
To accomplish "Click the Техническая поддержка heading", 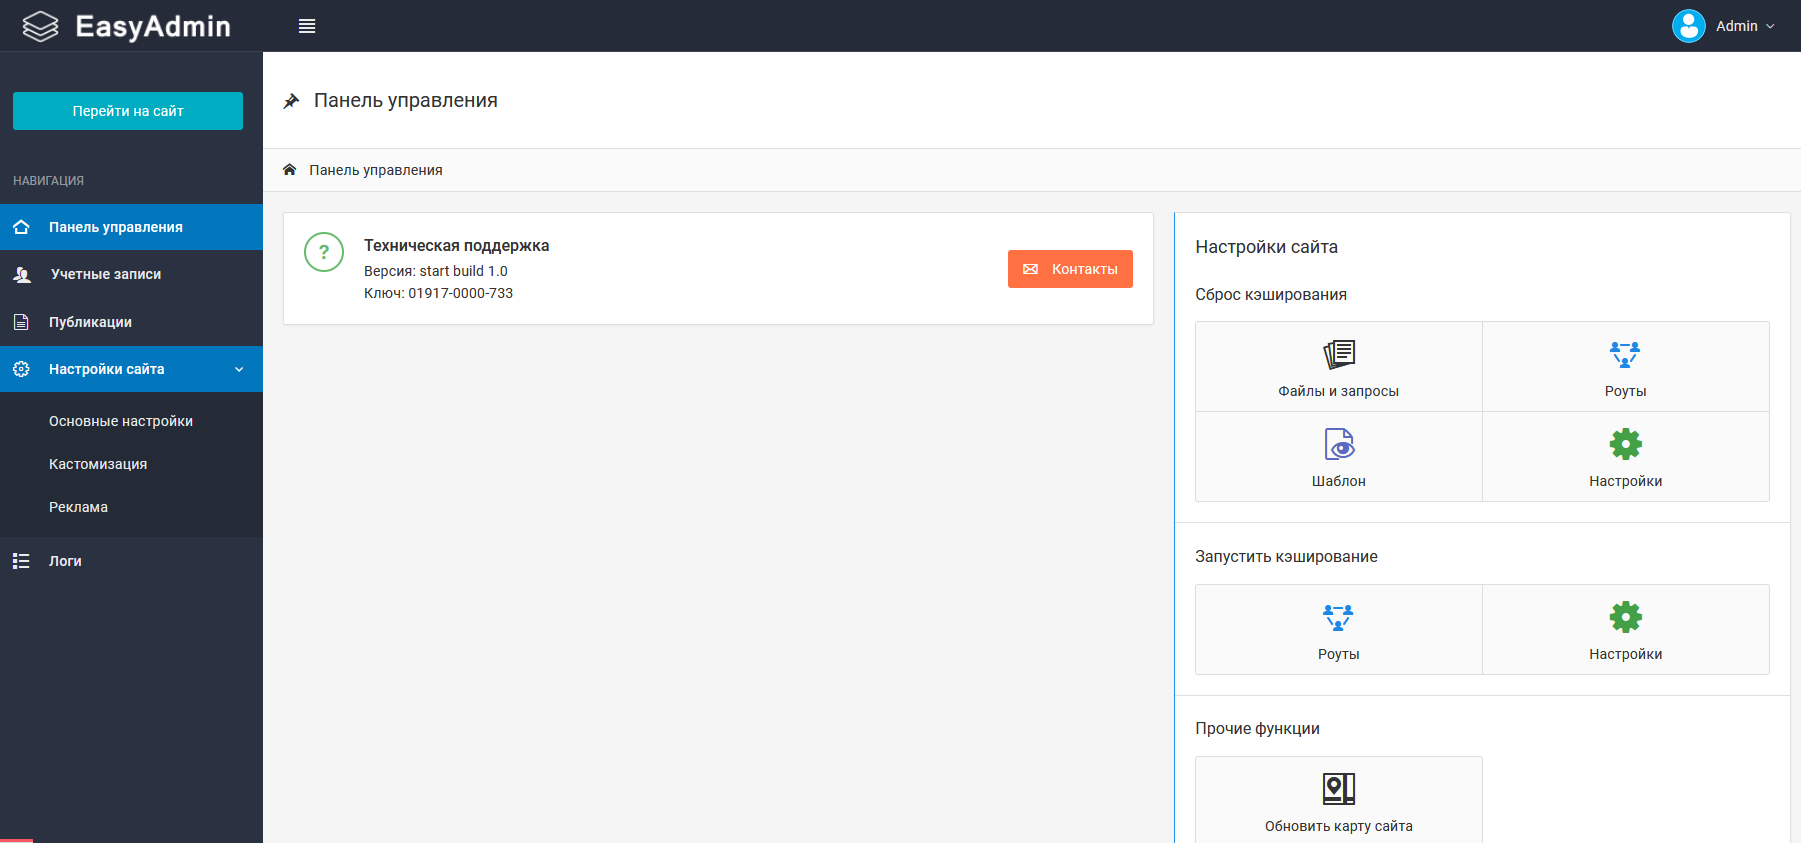I will (456, 245).
